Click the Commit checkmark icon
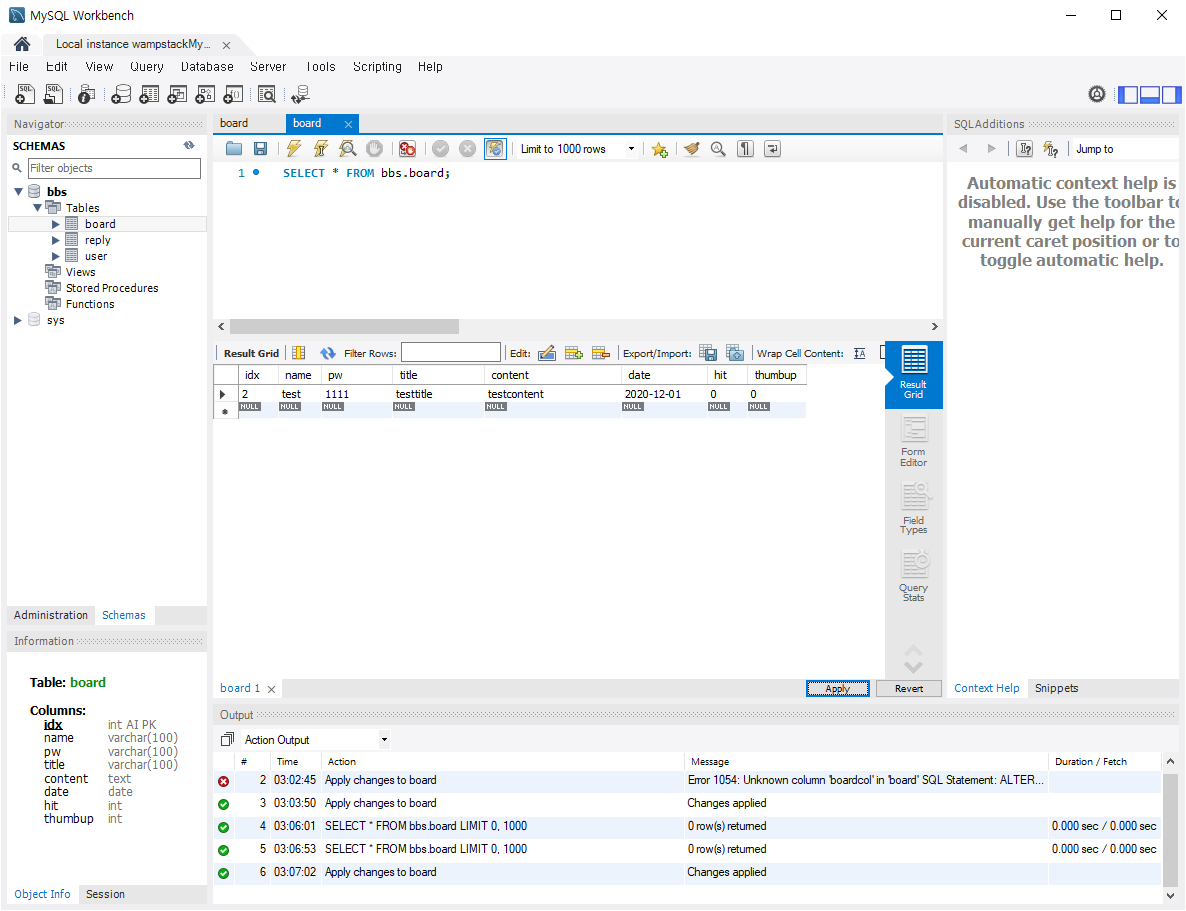This screenshot has width=1186, height=911. pyautogui.click(x=440, y=149)
